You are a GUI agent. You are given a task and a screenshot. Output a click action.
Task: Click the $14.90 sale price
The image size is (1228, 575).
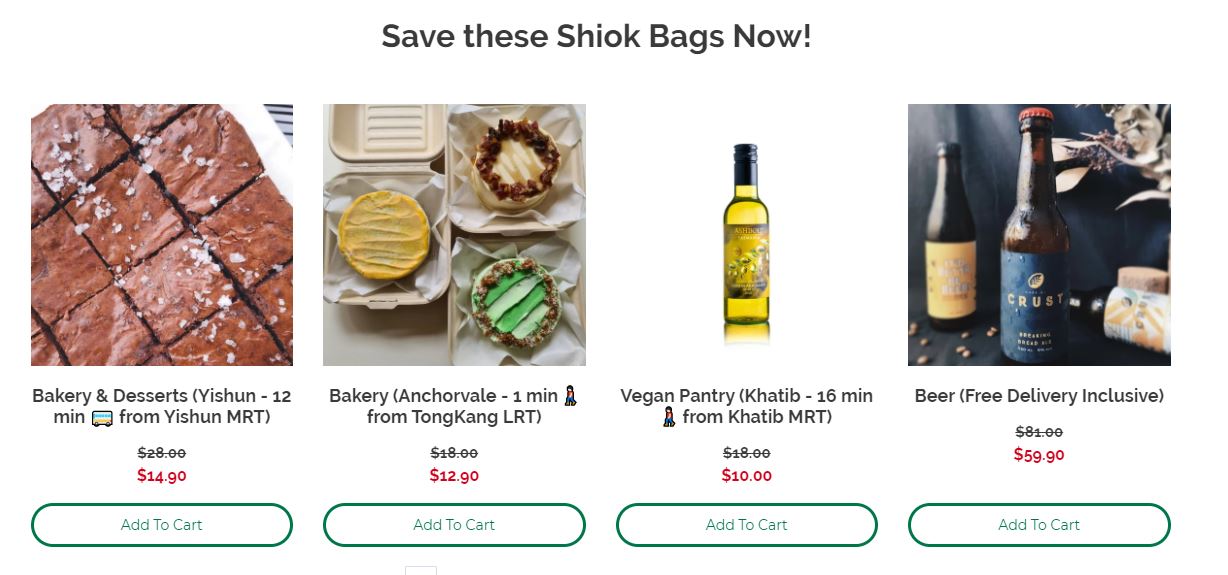(x=162, y=476)
